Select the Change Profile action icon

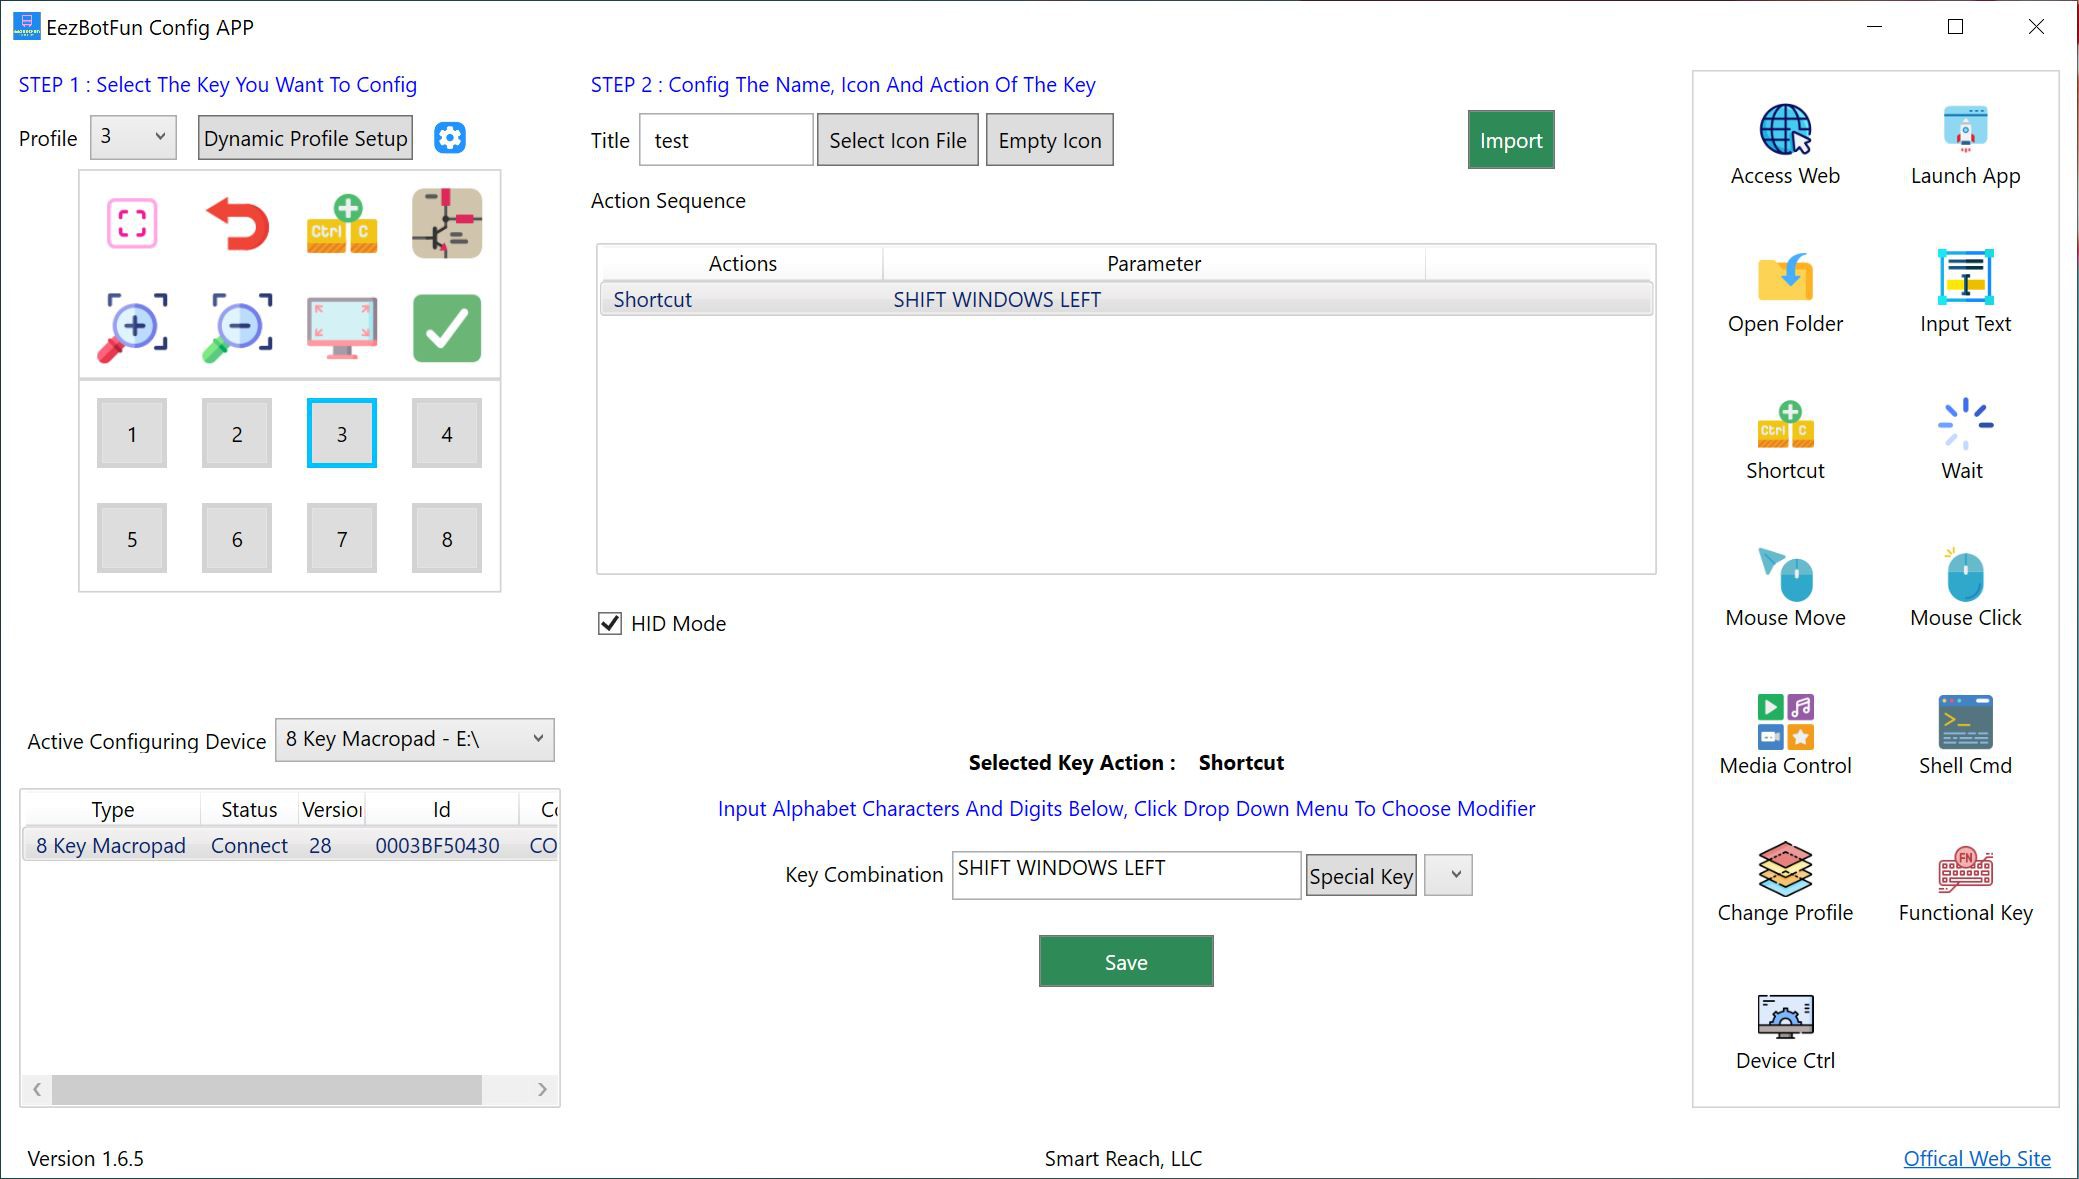tap(1785, 869)
